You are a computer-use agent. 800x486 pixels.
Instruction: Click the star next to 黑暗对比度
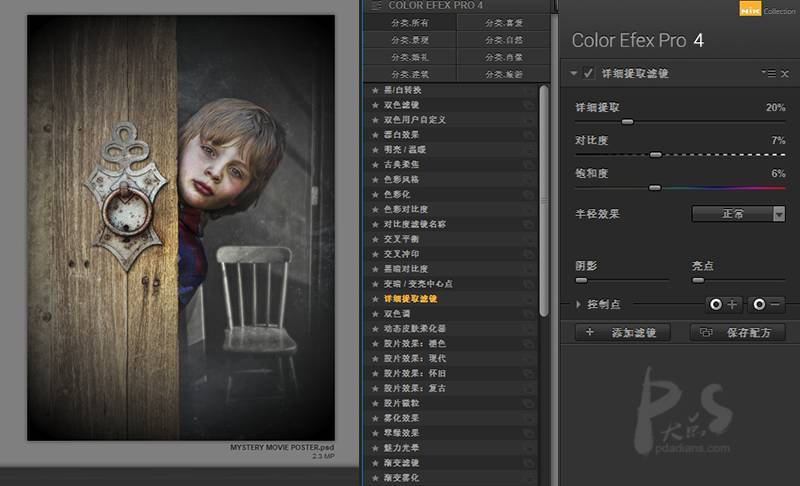[x=375, y=269]
